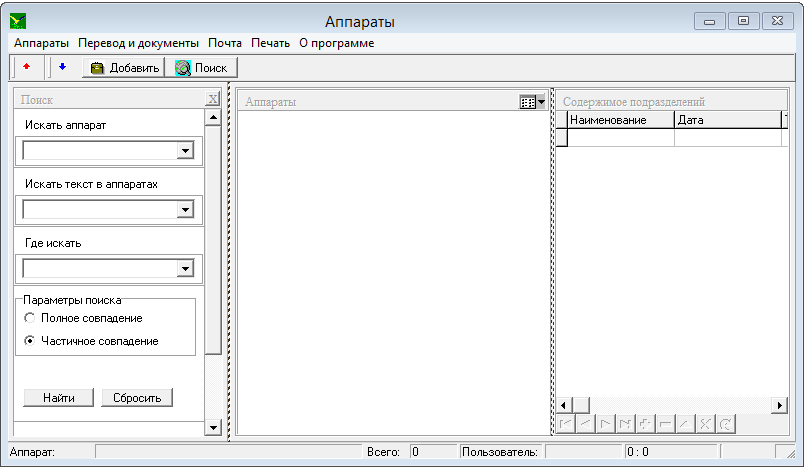808x468 pixels.
Task: Open the Искать текст в аппаратах dropdown
Action: point(185,209)
